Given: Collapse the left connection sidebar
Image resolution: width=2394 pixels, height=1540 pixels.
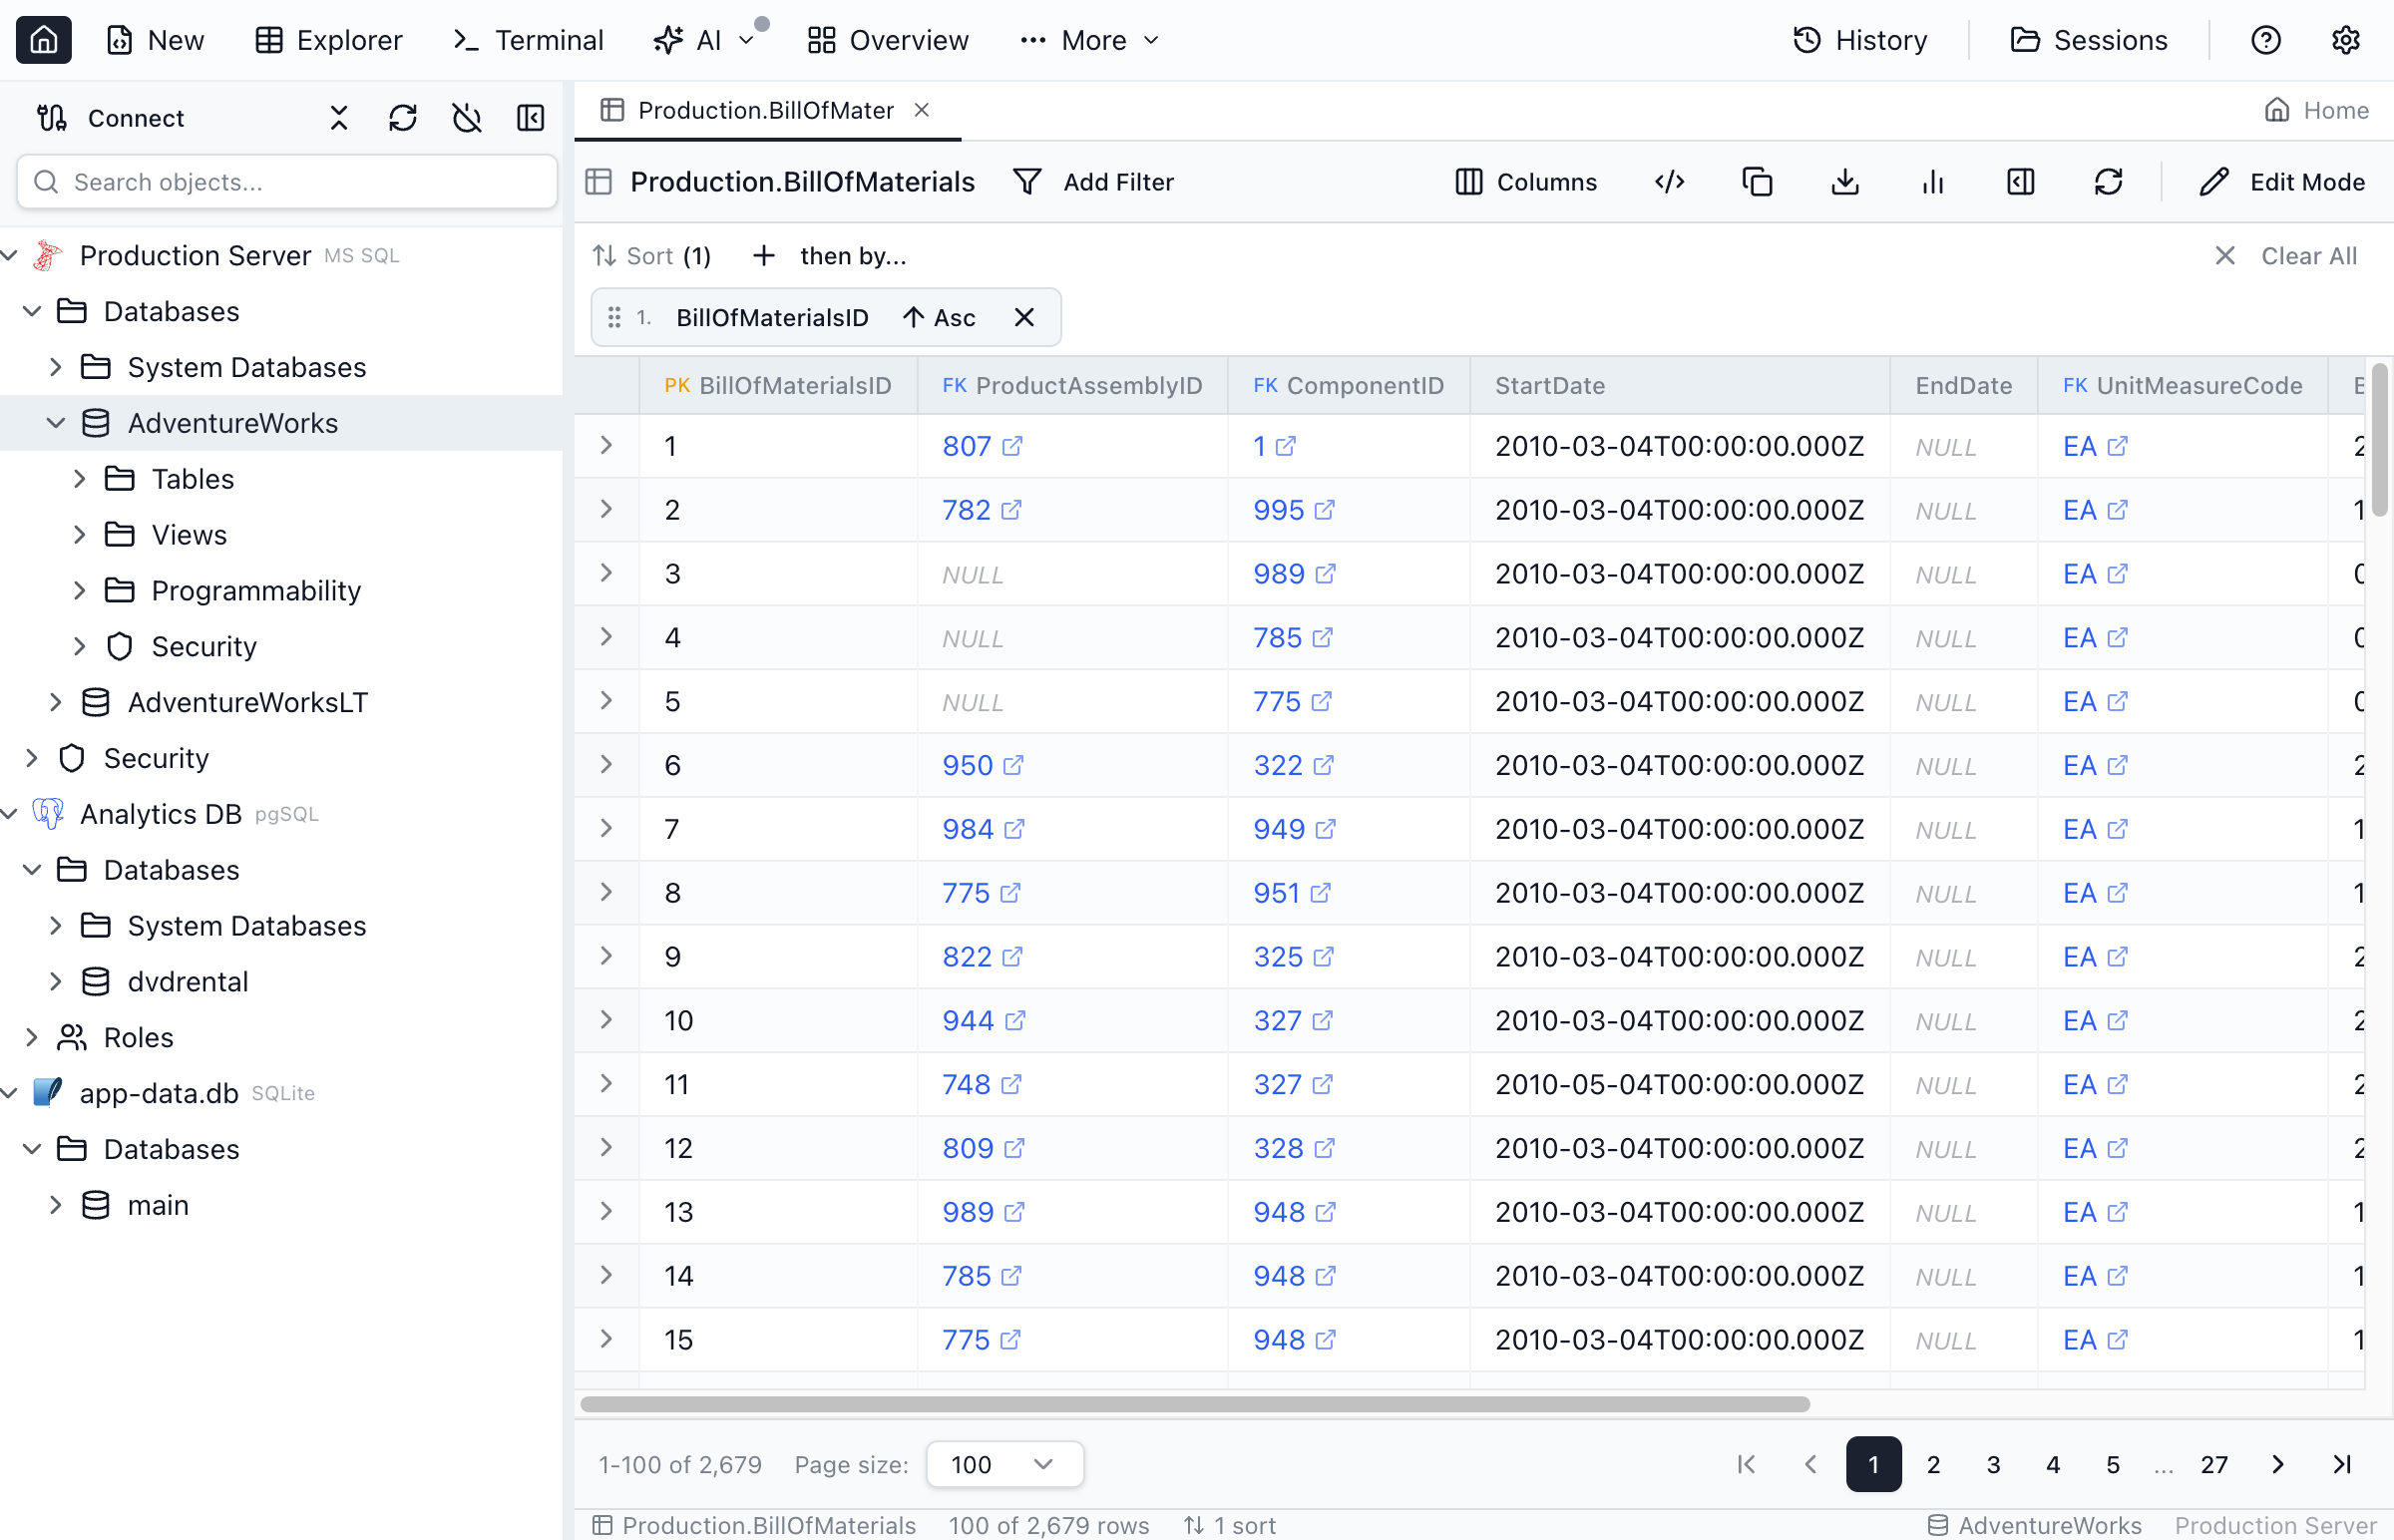Looking at the screenshot, I should tap(530, 117).
